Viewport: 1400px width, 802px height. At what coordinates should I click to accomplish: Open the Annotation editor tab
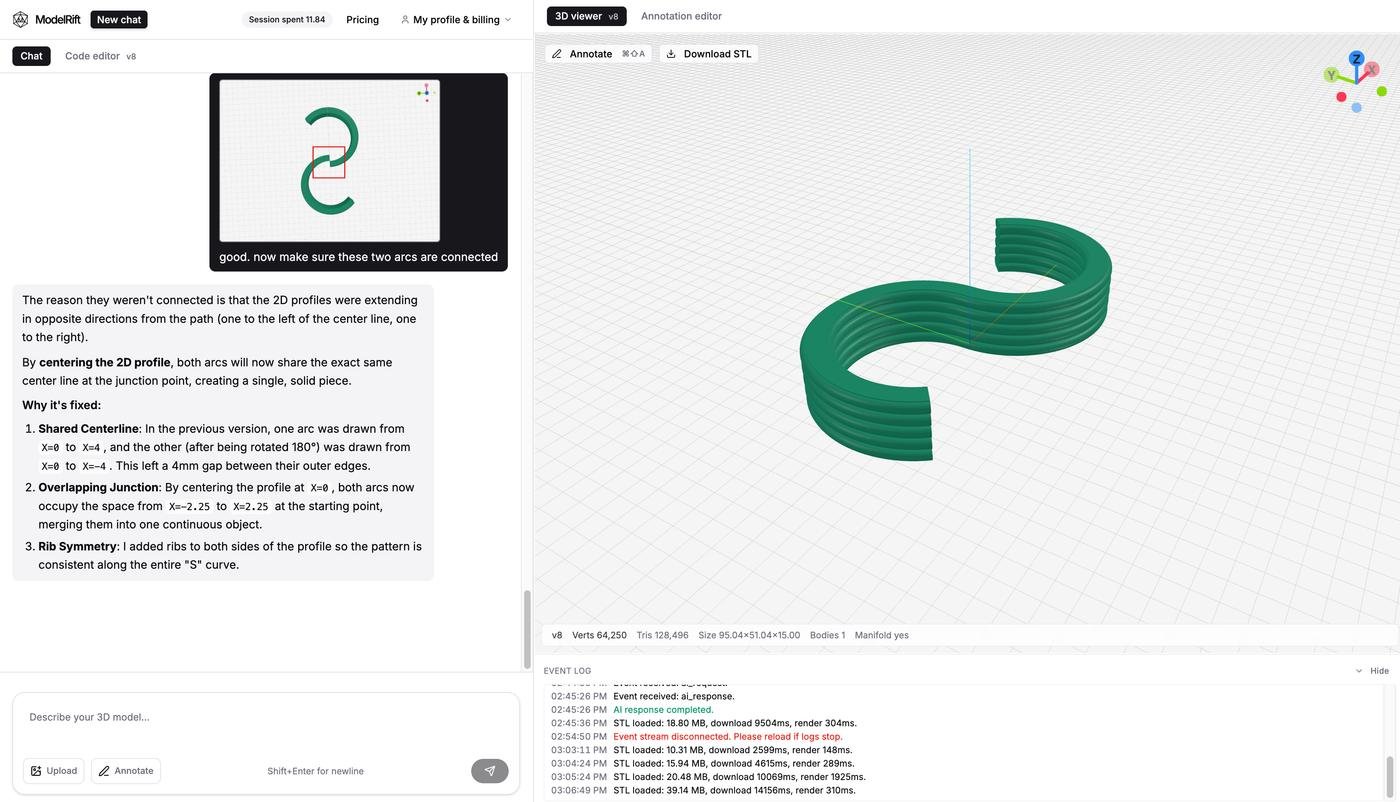(x=681, y=16)
